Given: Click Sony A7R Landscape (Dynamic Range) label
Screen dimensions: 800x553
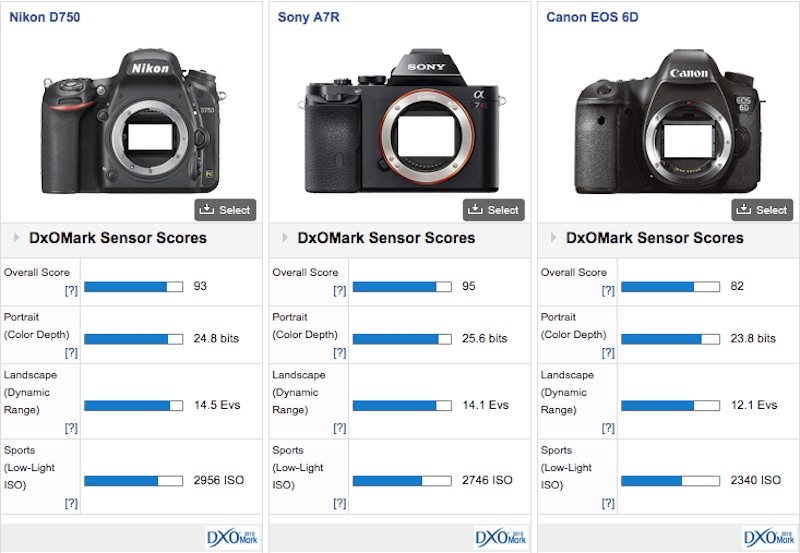Looking at the screenshot, I should pyautogui.click(x=298, y=392).
